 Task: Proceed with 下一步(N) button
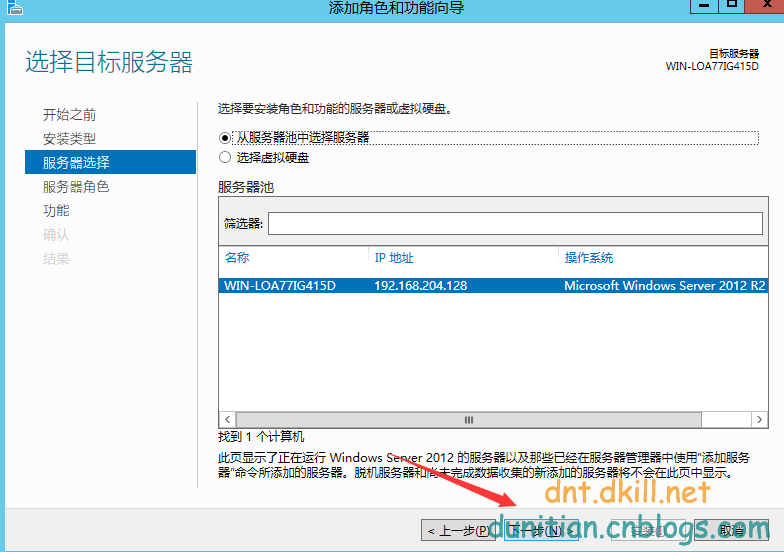click(x=541, y=530)
